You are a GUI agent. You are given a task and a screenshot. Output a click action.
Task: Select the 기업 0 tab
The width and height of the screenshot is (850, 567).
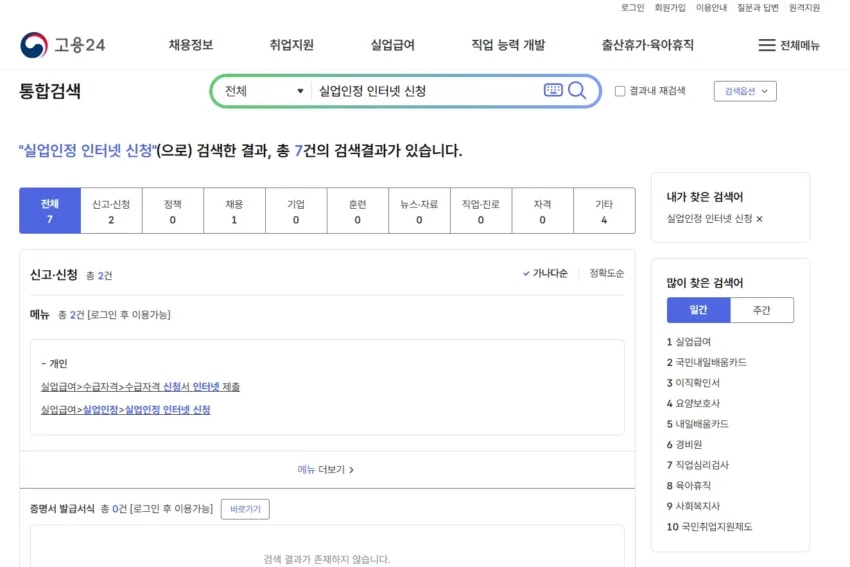(296, 211)
